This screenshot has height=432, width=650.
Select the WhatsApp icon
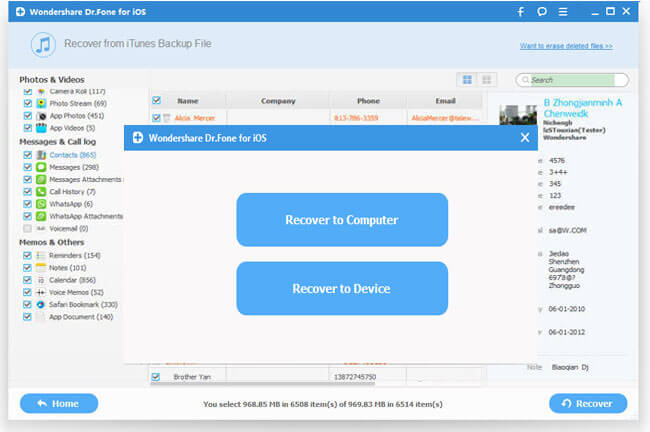41,204
